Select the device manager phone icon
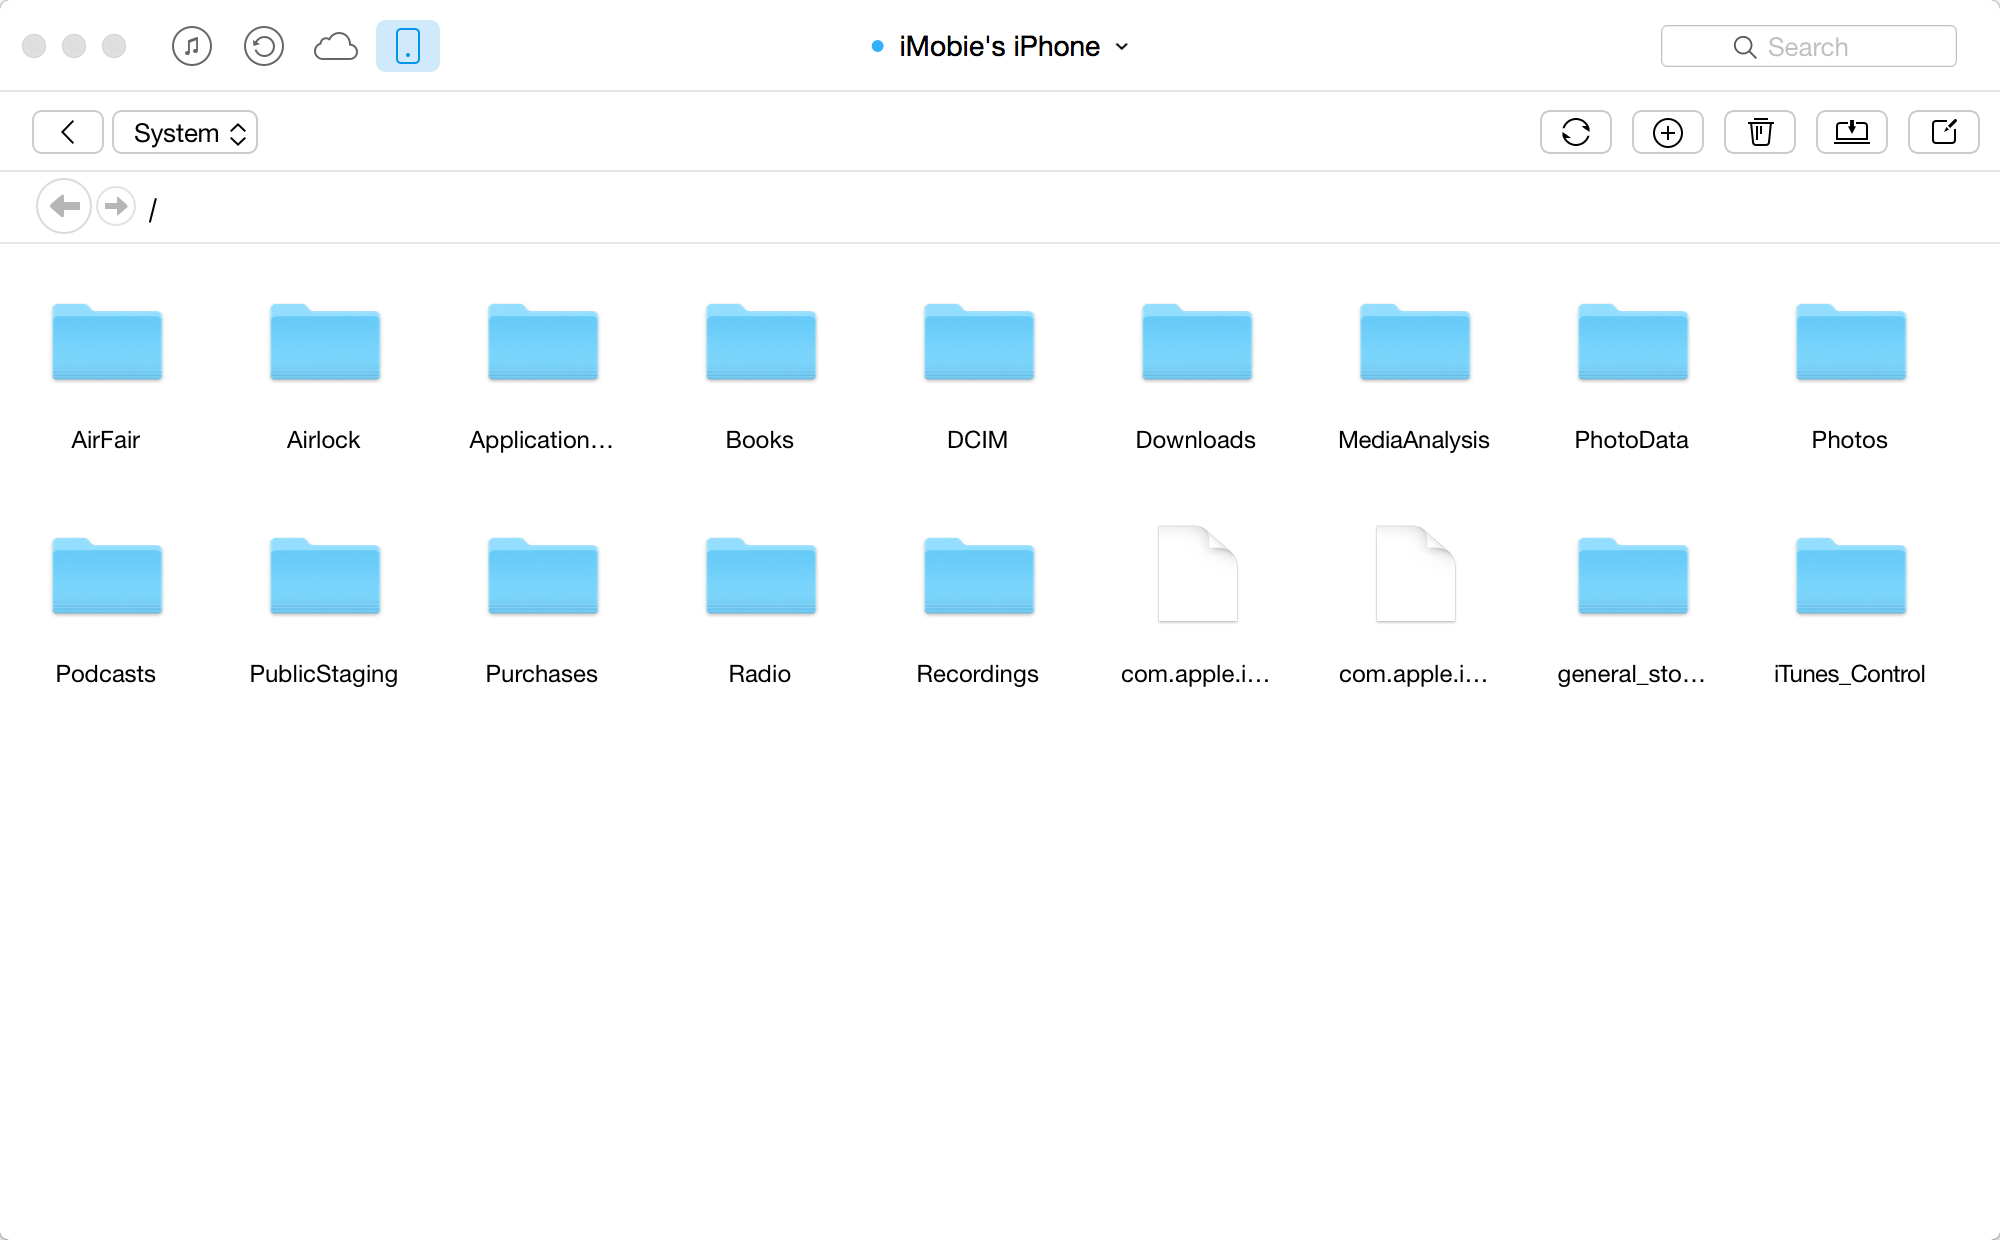The height and width of the screenshot is (1240, 2000). pos(408,46)
